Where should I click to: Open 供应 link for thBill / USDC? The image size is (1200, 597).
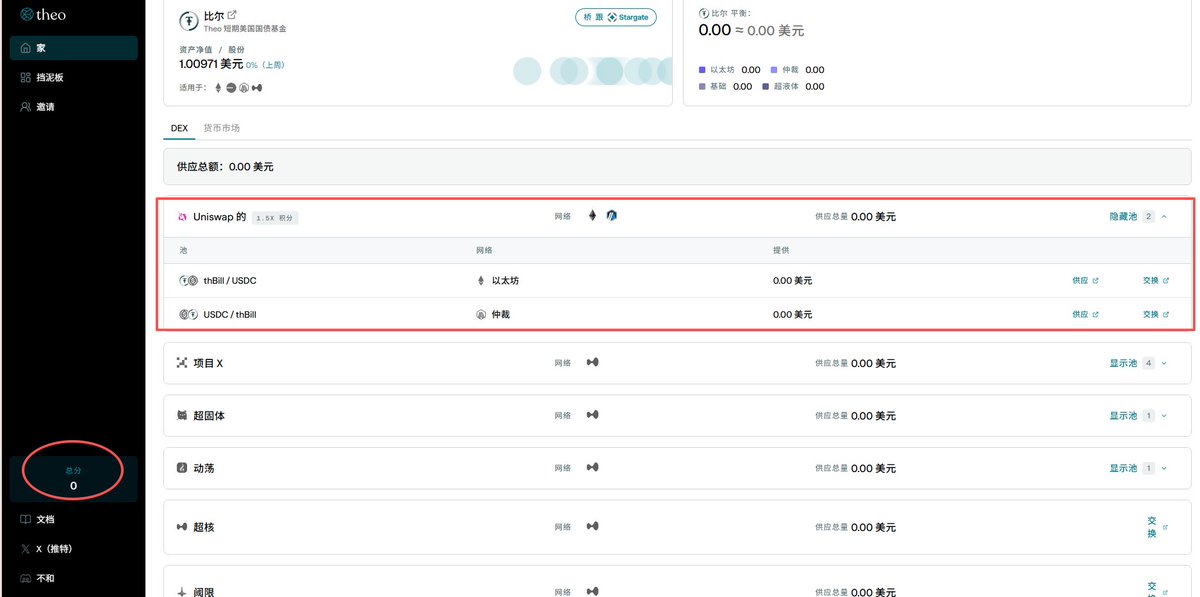[1085, 281]
